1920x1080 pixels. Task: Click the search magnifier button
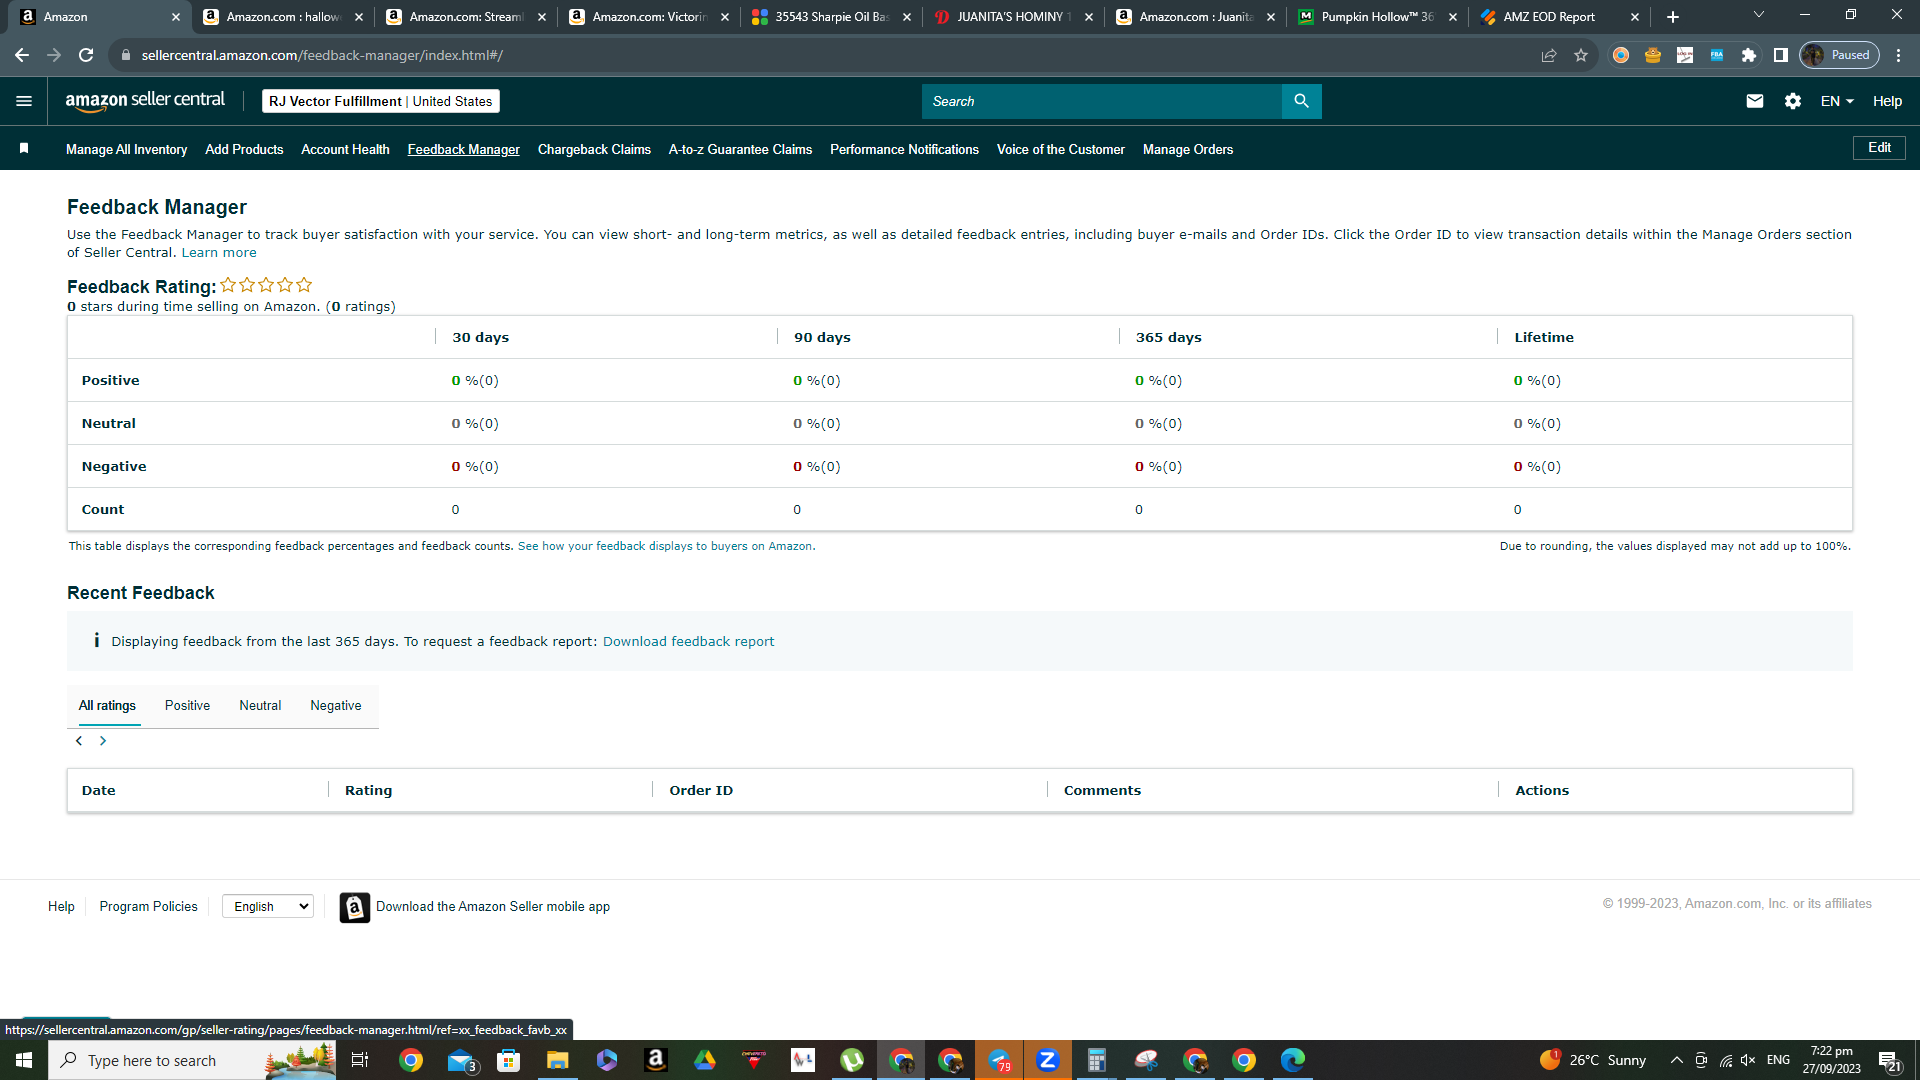[1301, 101]
